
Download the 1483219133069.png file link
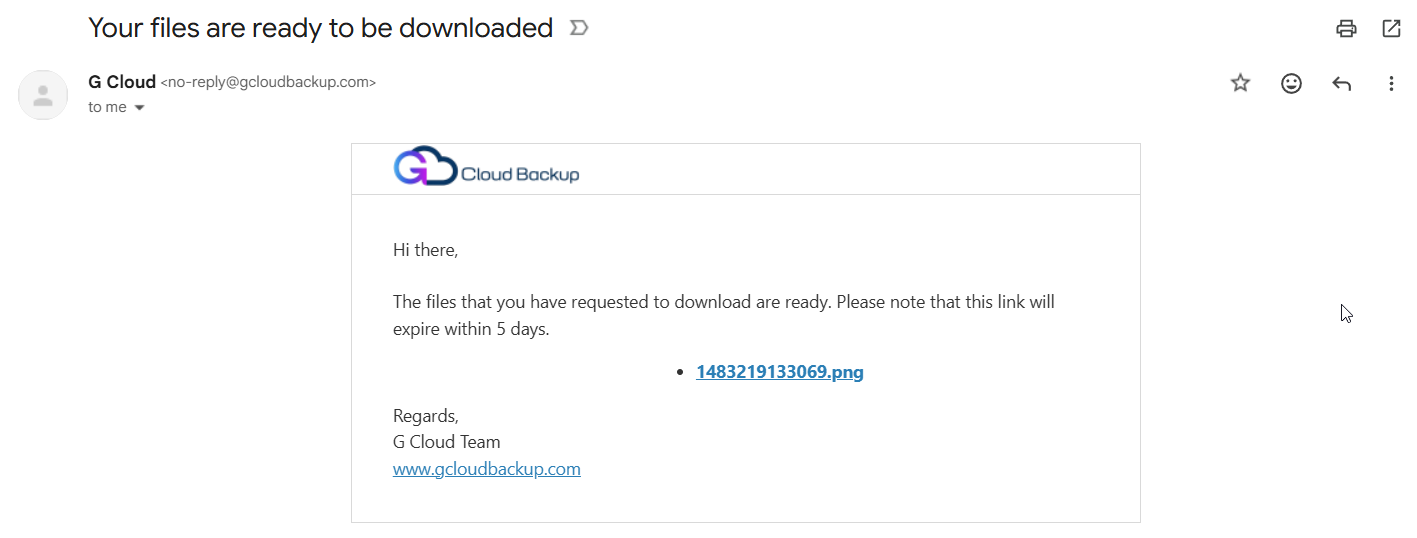pos(779,372)
